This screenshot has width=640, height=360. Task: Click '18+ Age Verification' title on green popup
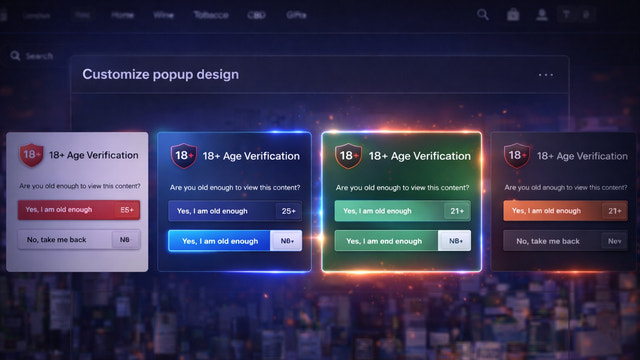[x=420, y=156]
